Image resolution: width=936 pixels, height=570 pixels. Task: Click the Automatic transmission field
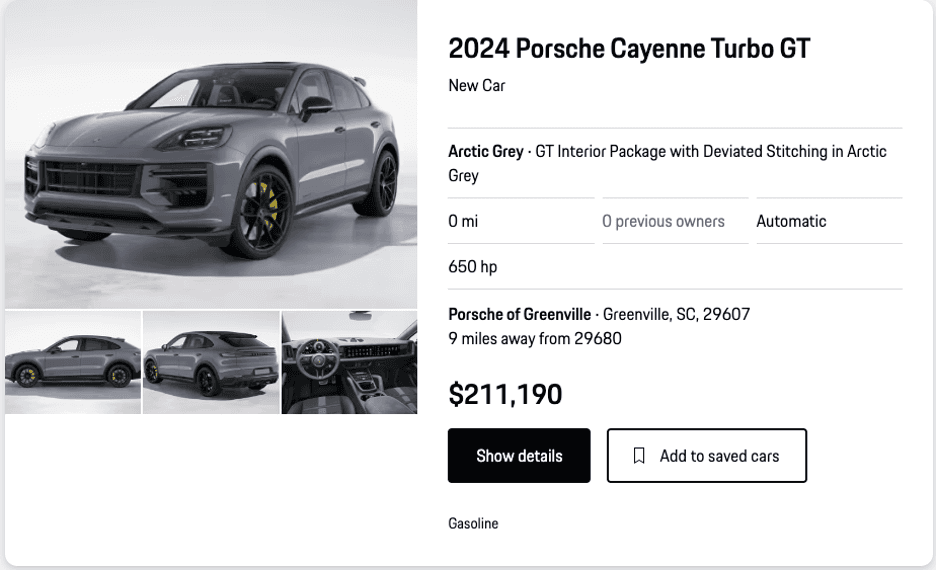791,222
